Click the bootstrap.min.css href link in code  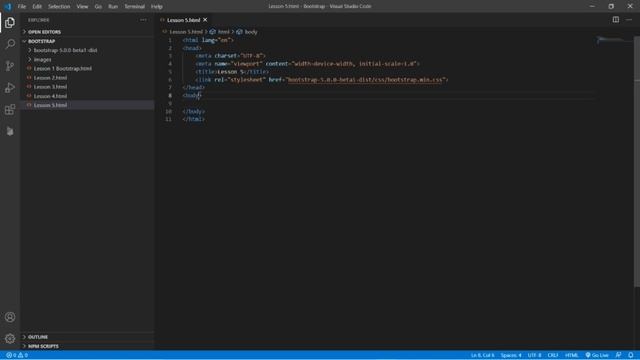(x=364, y=80)
